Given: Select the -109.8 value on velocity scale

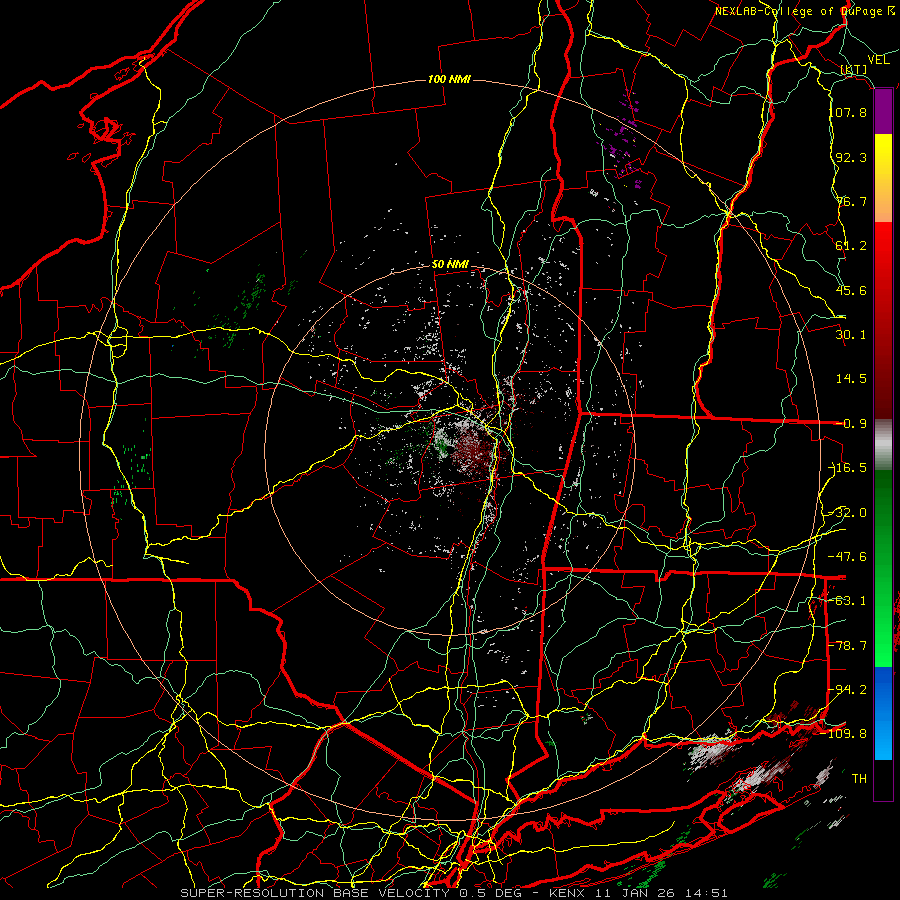Looking at the screenshot, I should tap(844, 734).
